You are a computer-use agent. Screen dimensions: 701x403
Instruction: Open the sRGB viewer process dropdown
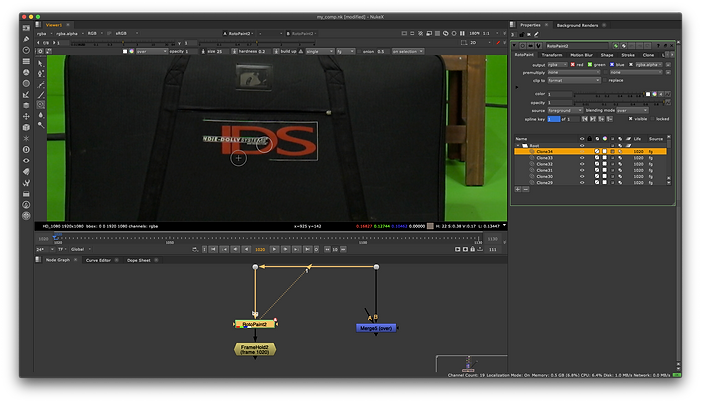pos(127,33)
